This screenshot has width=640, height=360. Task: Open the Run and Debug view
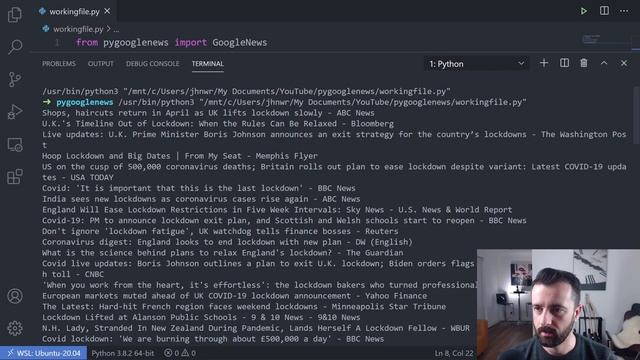click(x=15, y=112)
